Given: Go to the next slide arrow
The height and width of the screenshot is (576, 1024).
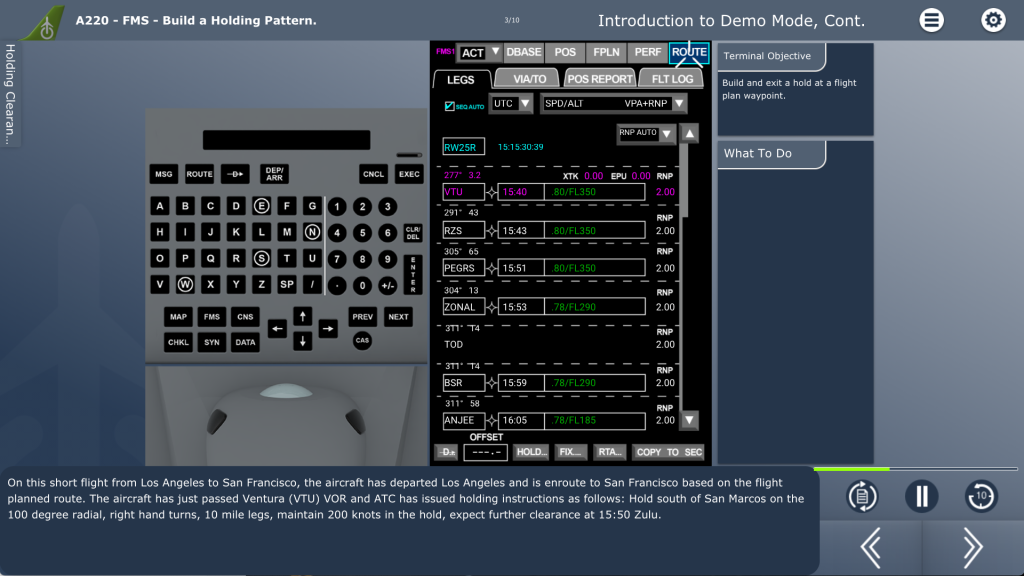Looking at the screenshot, I should coord(972,547).
